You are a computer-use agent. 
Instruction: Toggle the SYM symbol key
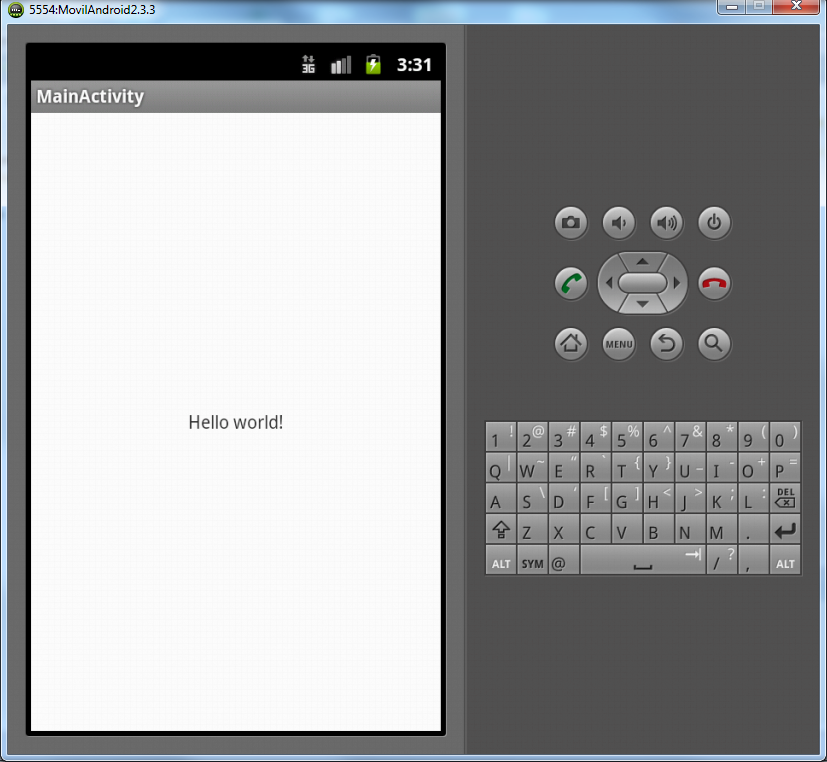[x=531, y=561]
